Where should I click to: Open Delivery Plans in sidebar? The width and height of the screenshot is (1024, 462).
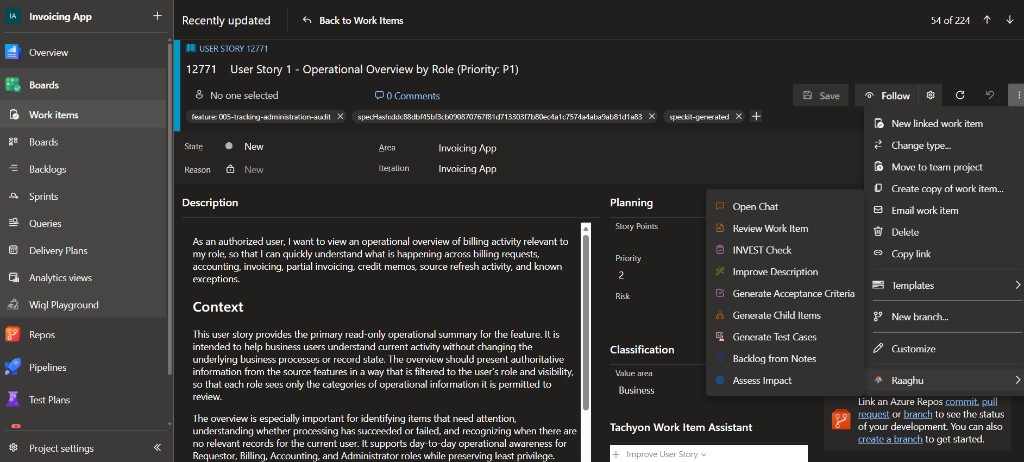point(57,250)
